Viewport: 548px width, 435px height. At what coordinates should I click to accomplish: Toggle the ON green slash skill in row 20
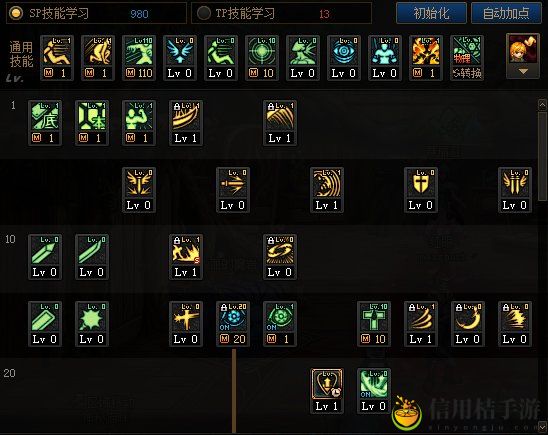pos(374,391)
